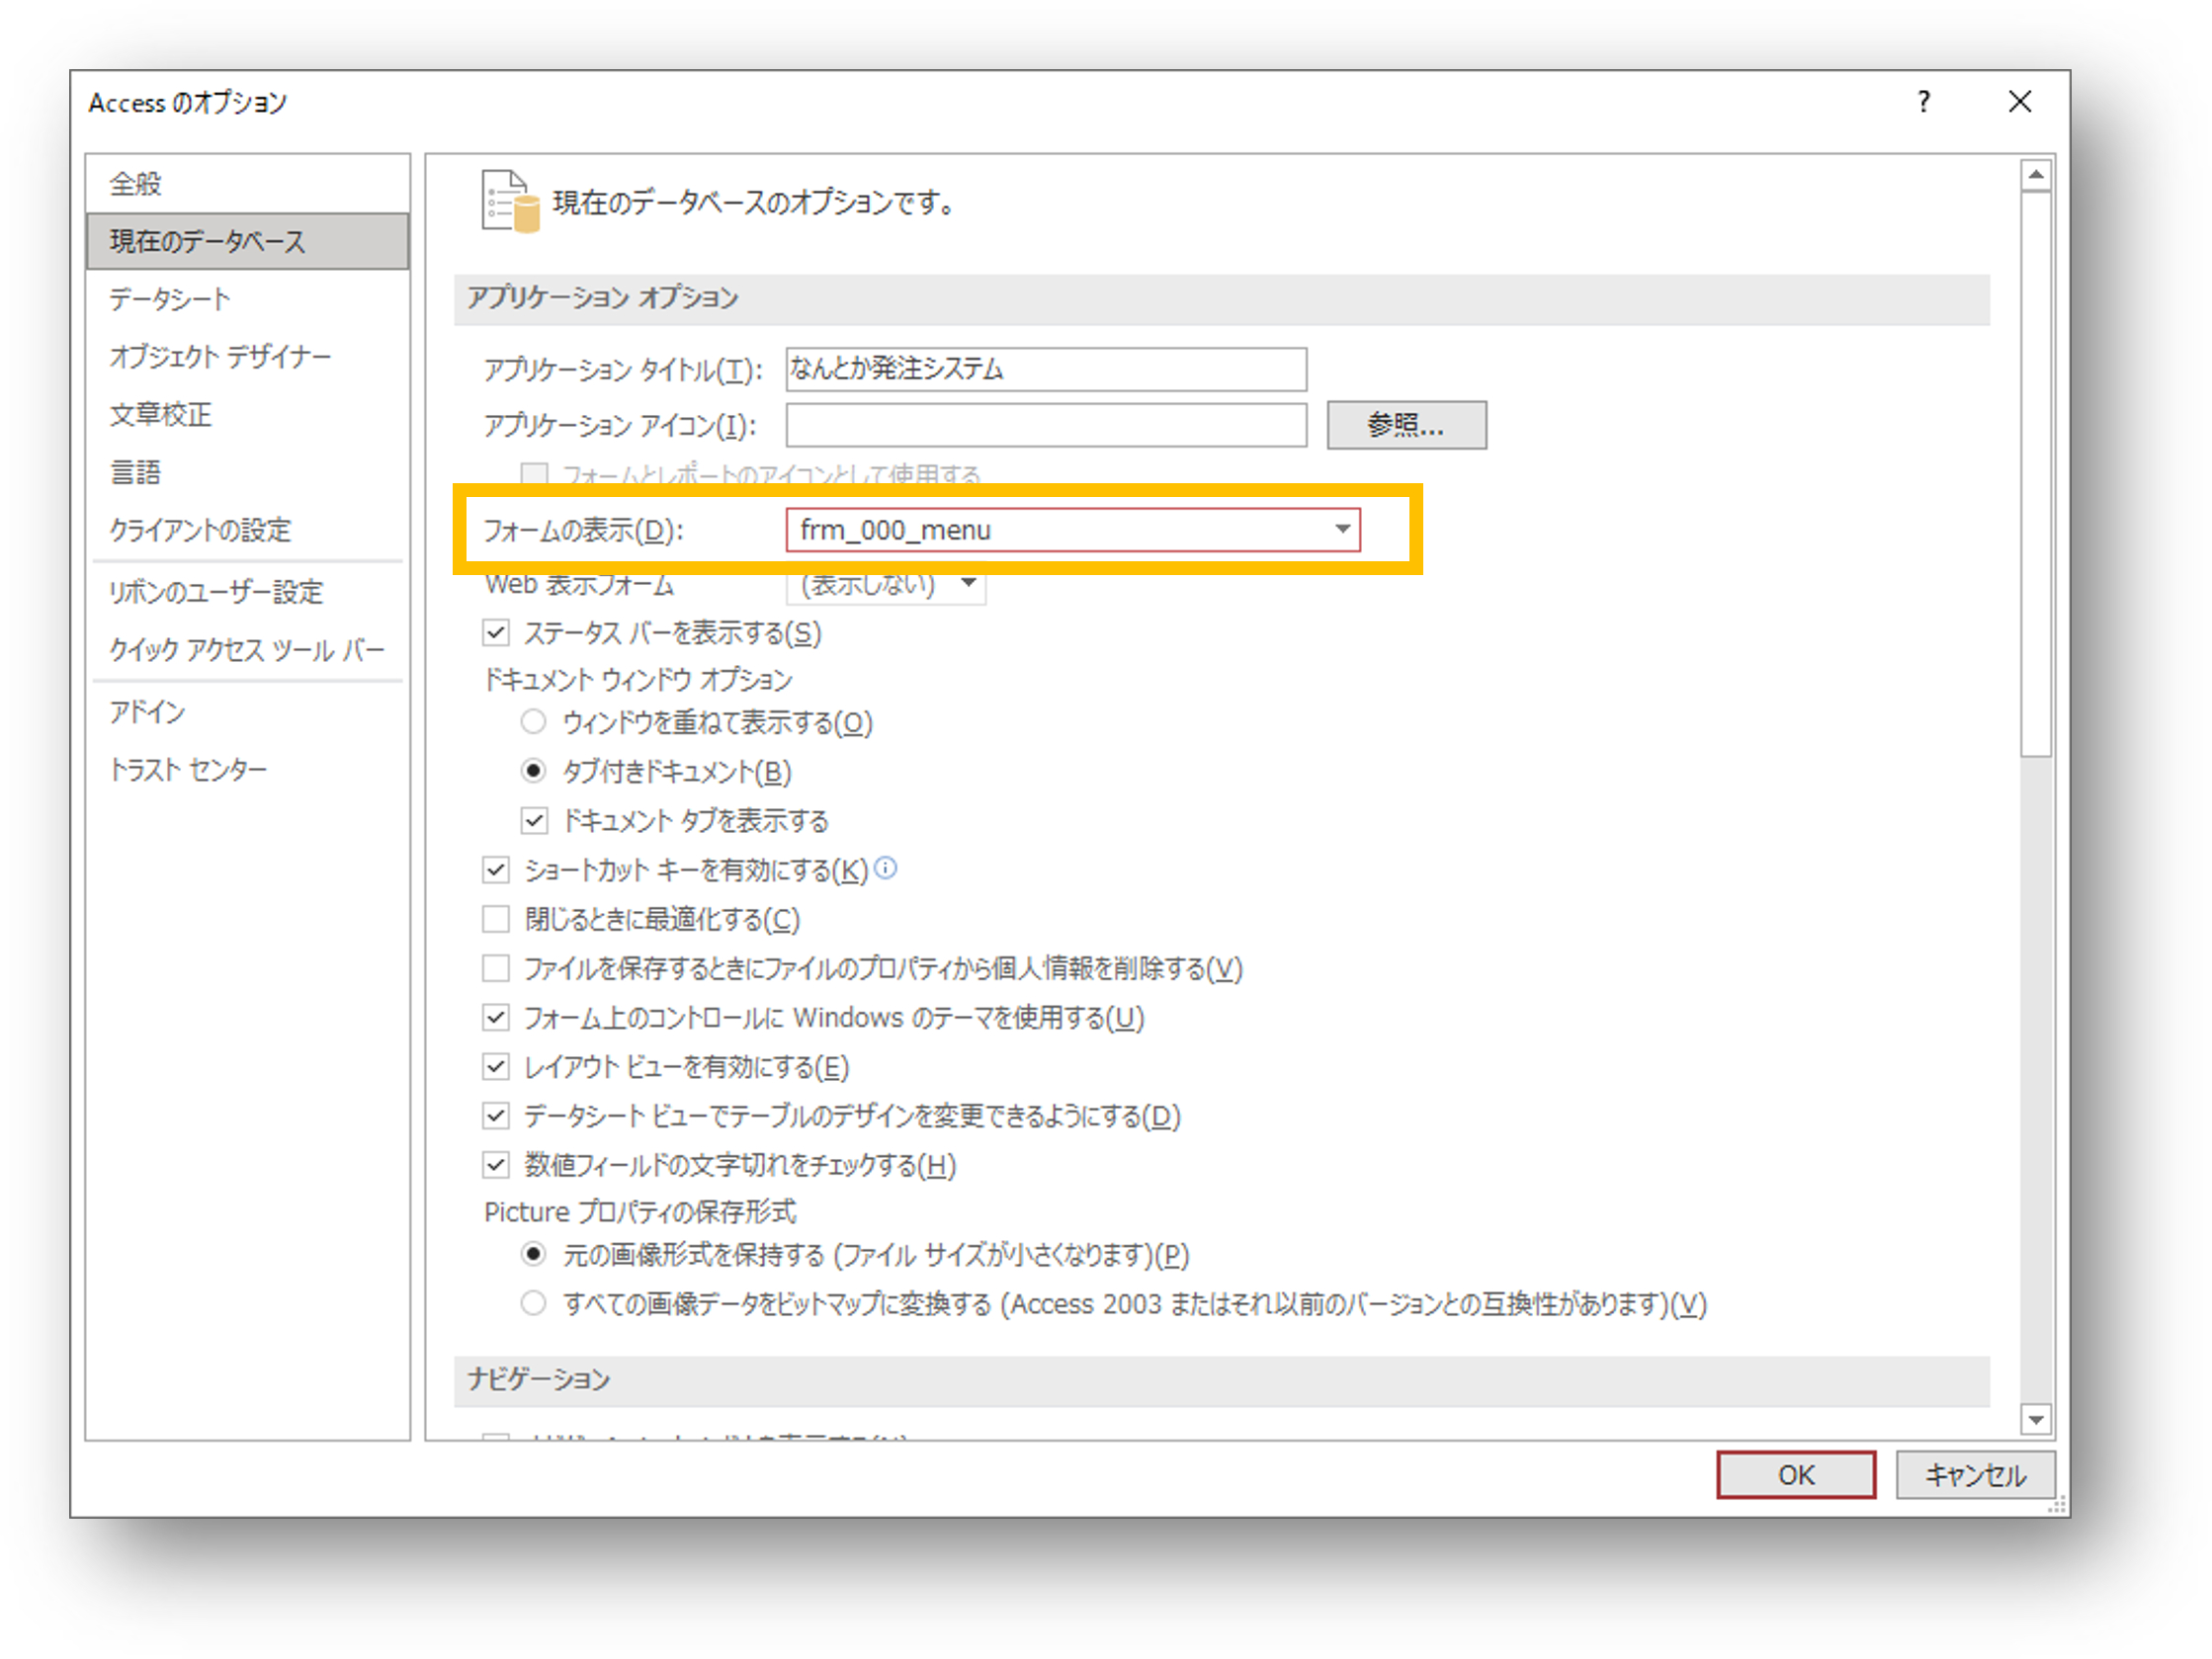The width and height of the screenshot is (2212, 1659).
Task: Toggle ステータス バーを表示する checkbox
Action: [496, 632]
